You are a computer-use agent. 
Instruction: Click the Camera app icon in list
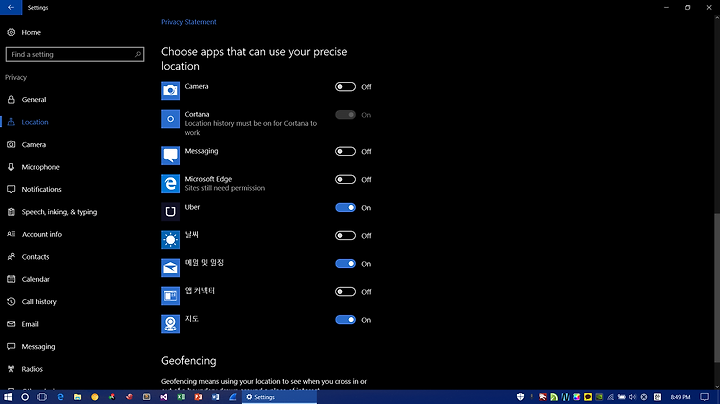pyautogui.click(x=170, y=90)
